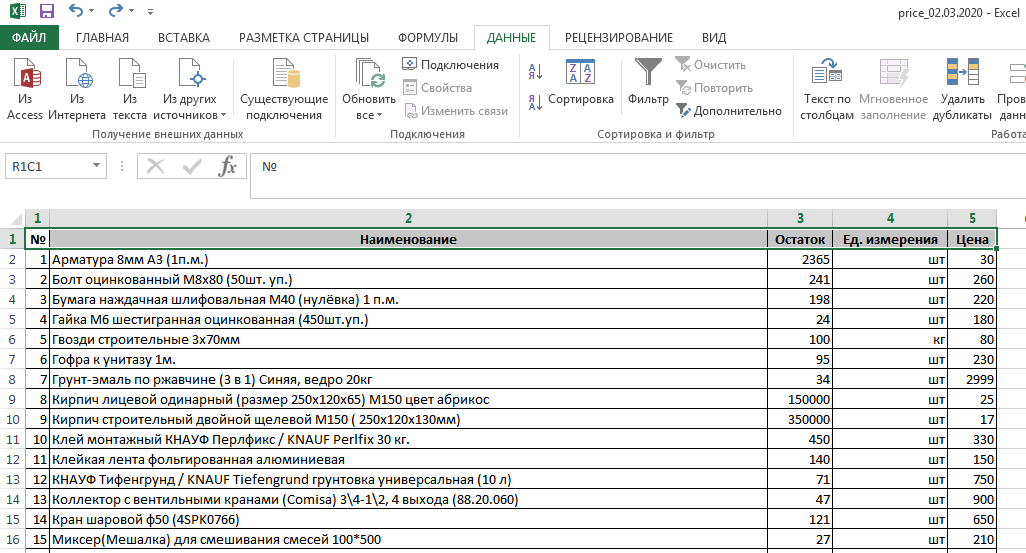Save the workbook via the floppy icon
This screenshot has width=1026, height=553.
tap(46, 12)
